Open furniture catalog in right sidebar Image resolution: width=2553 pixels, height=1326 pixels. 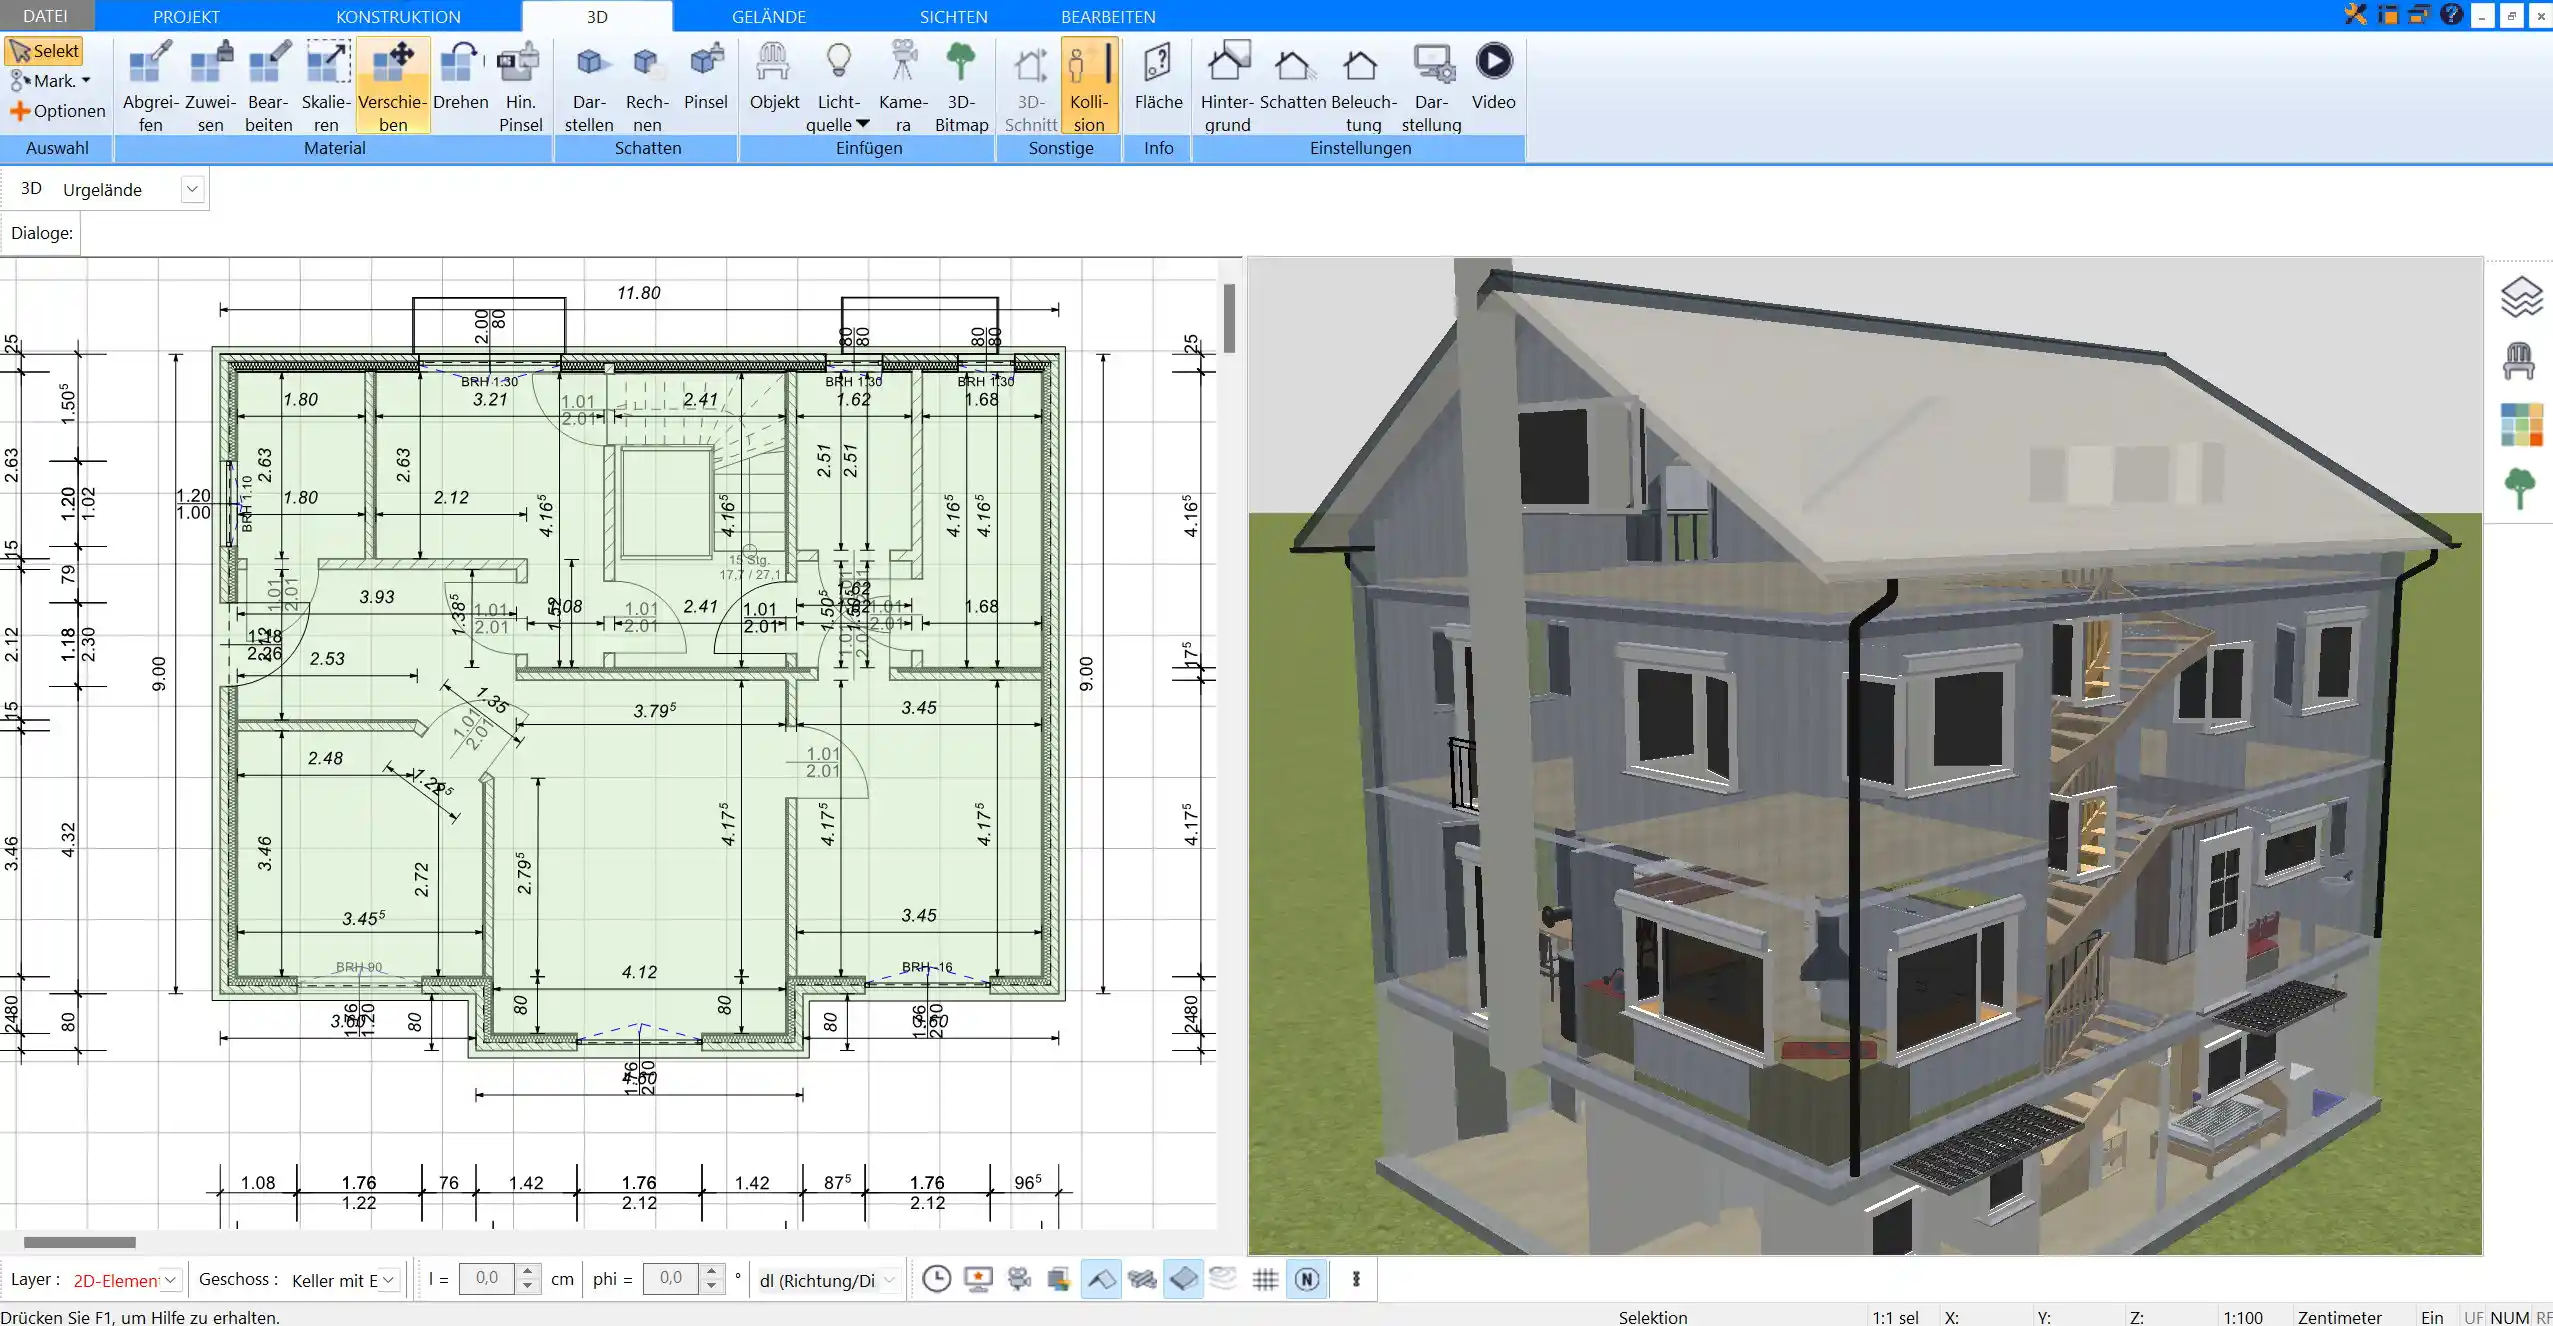(x=2519, y=361)
